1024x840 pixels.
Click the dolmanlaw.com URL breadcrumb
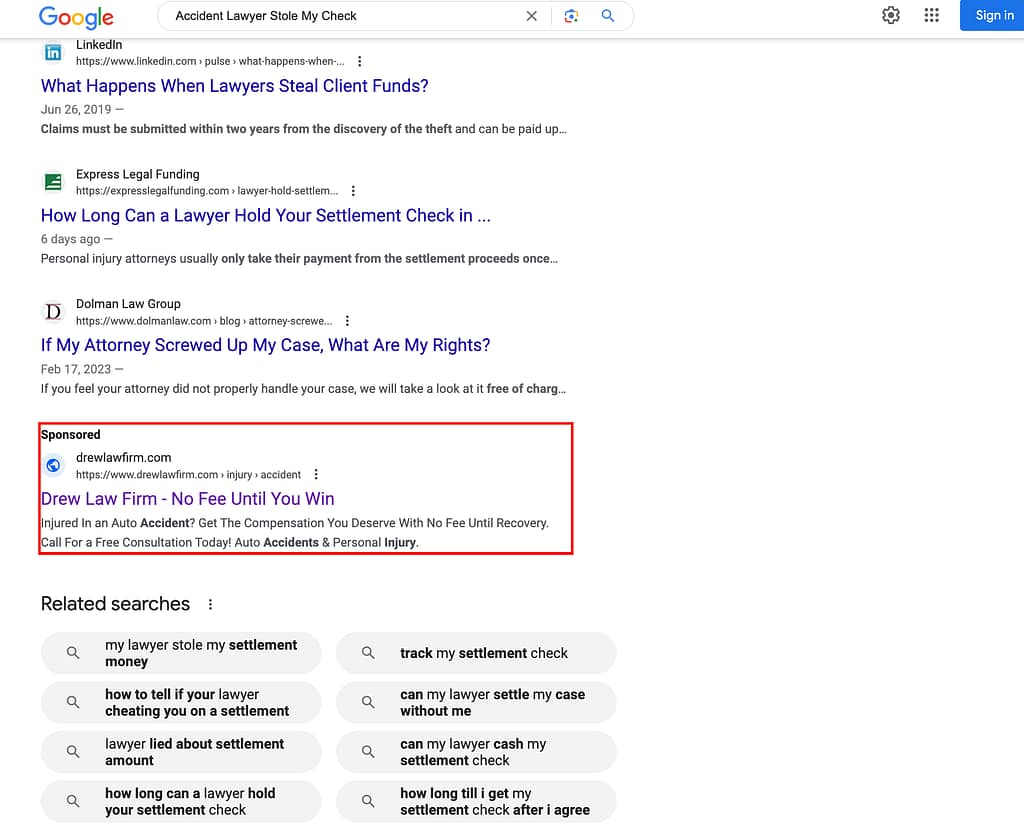click(x=204, y=321)
